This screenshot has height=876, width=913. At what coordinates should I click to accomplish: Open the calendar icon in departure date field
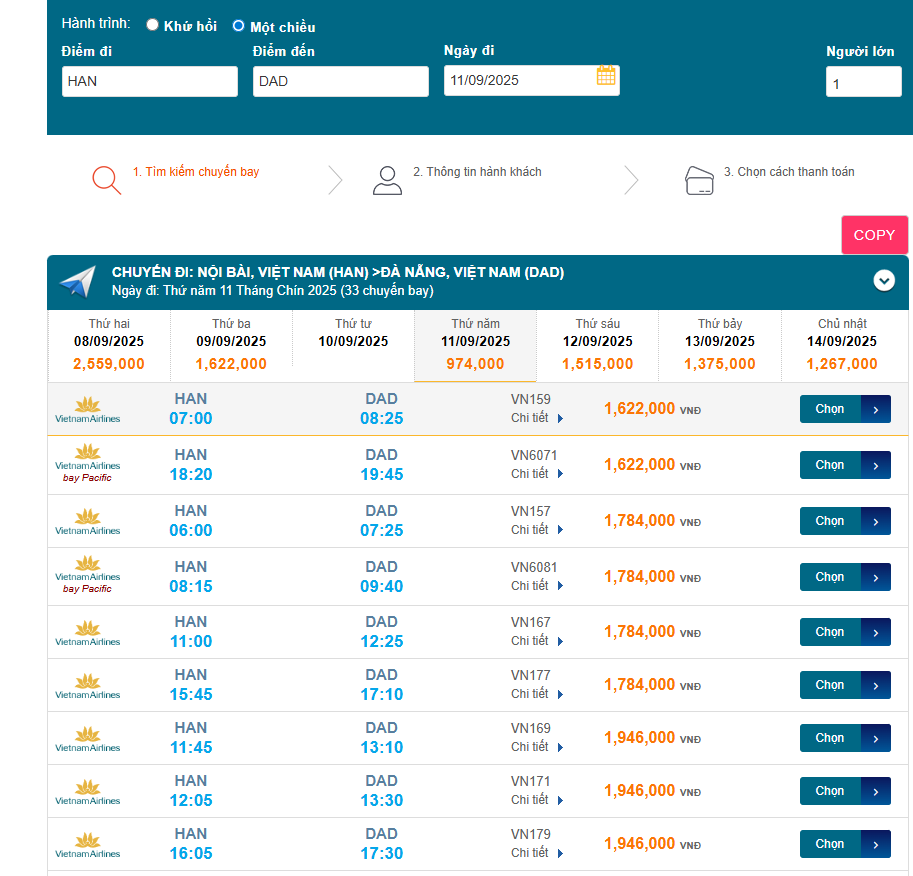click(x=606, y=76)
